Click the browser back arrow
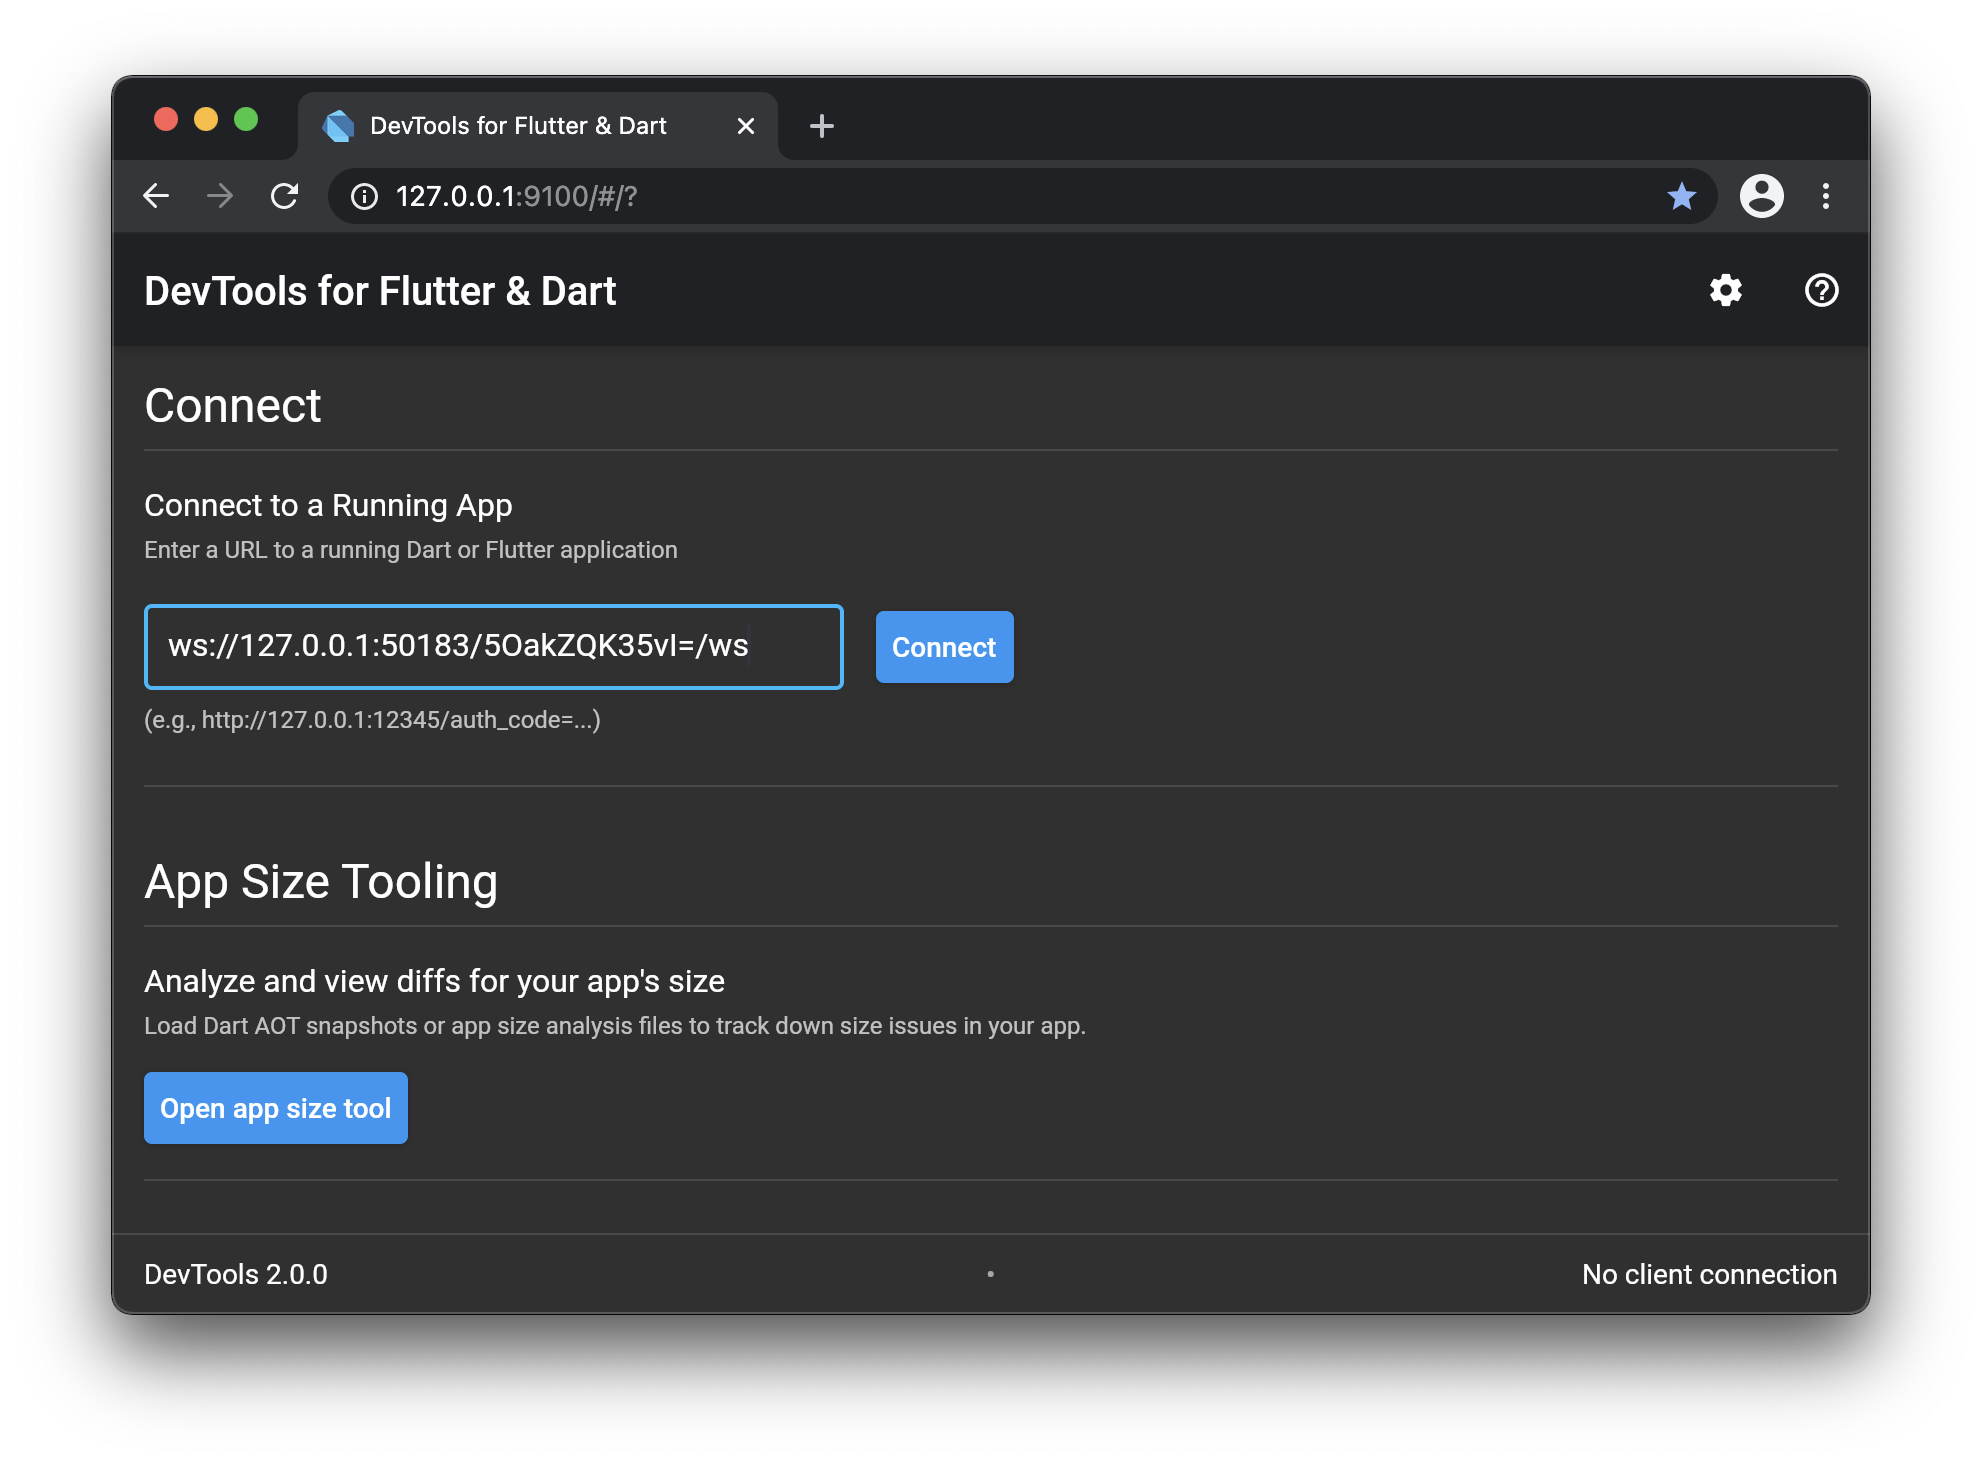 click(156, 196)
